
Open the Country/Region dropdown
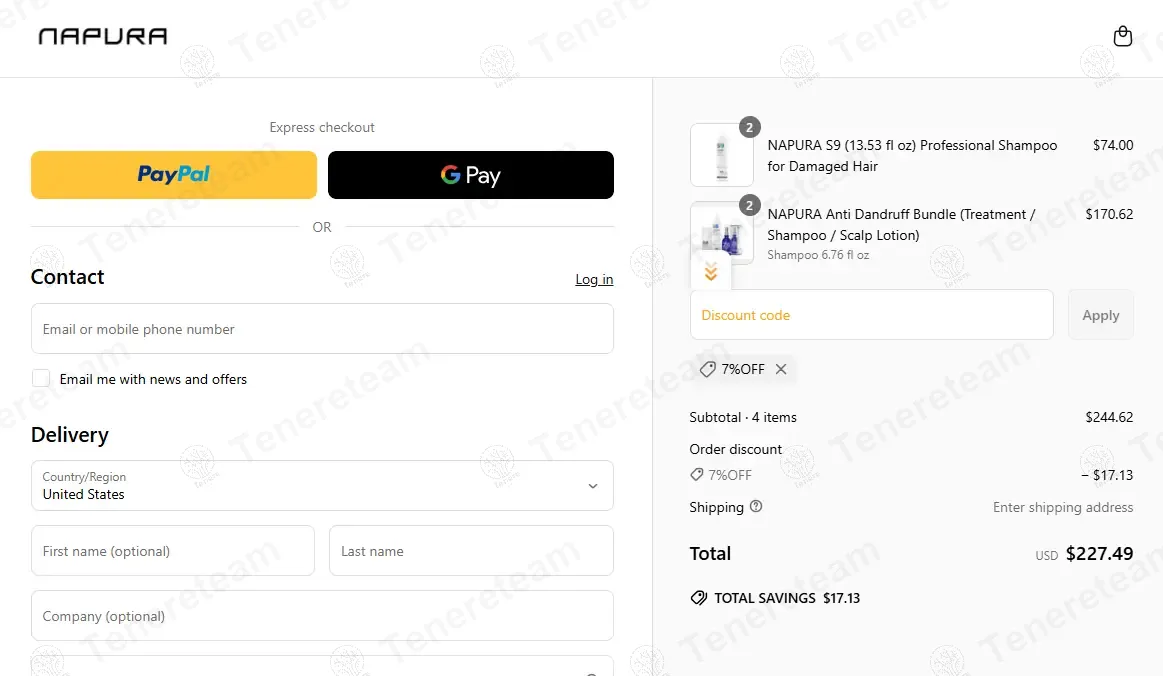coord(322,485)
